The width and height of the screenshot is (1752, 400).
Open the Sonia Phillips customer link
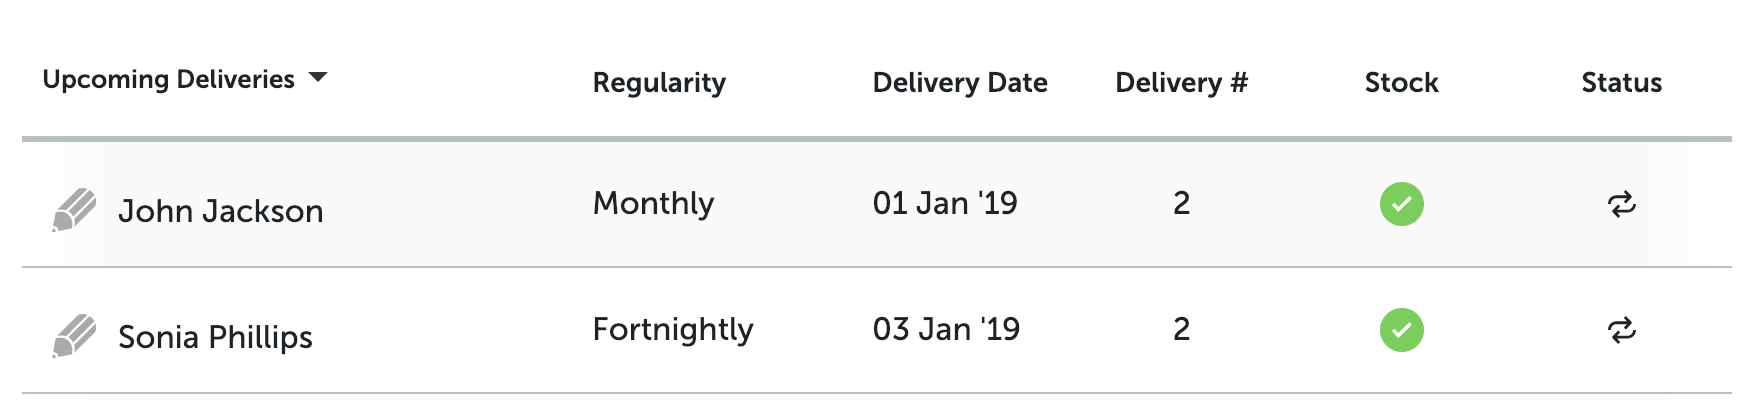point(215,337)
